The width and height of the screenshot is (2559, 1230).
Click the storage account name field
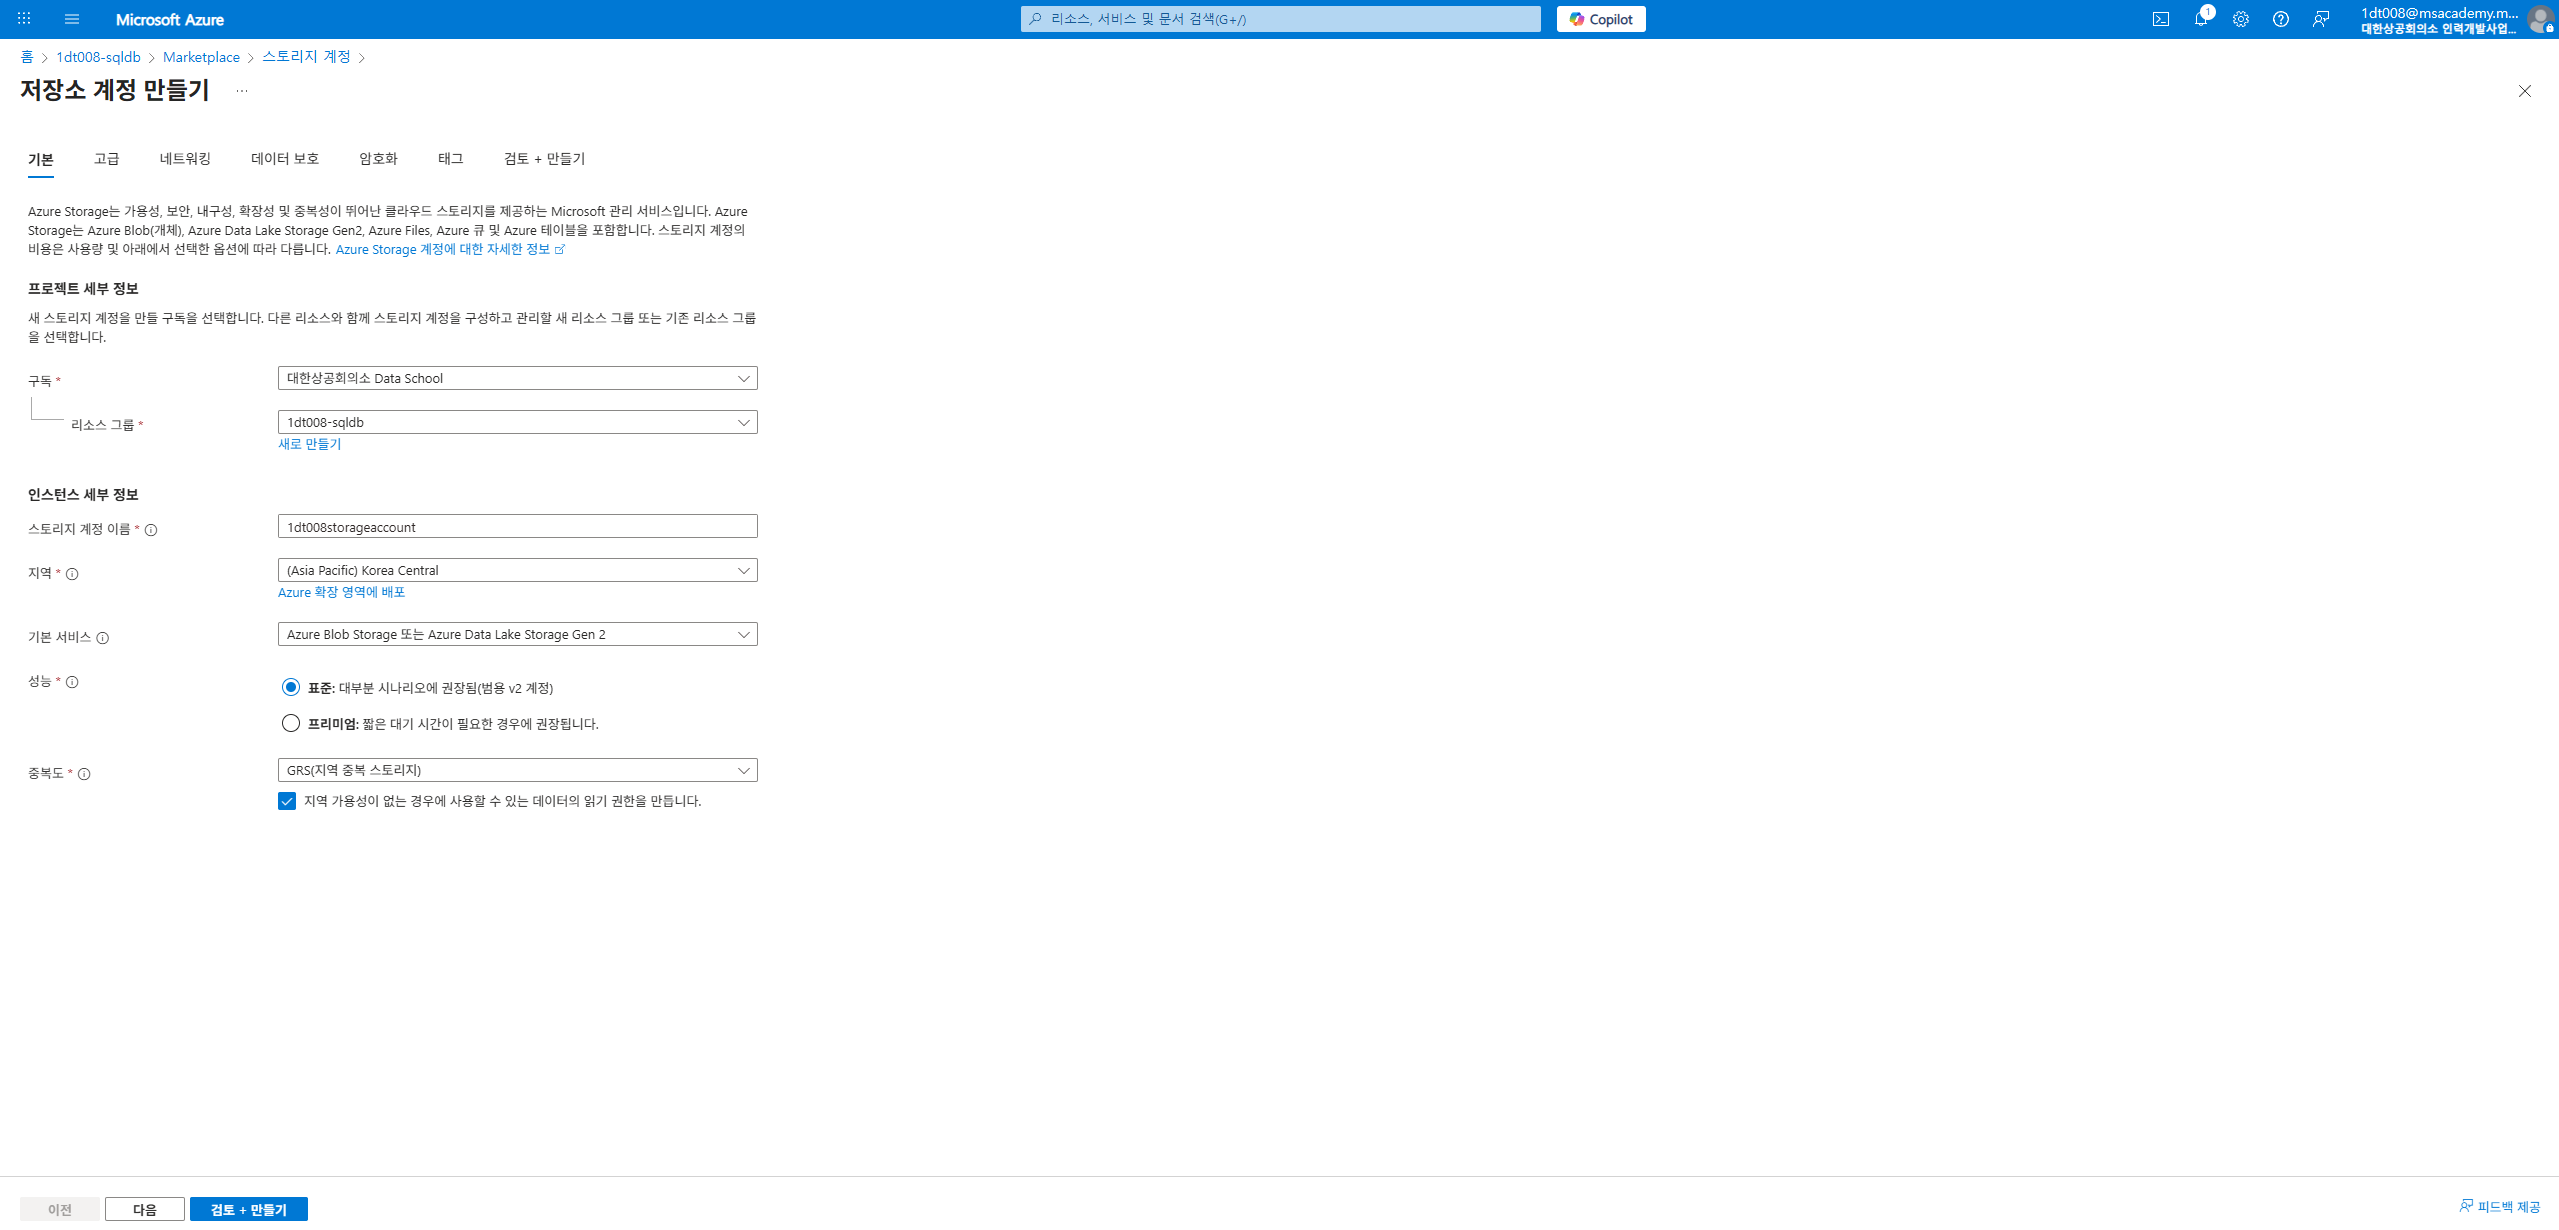pos(517,527)
